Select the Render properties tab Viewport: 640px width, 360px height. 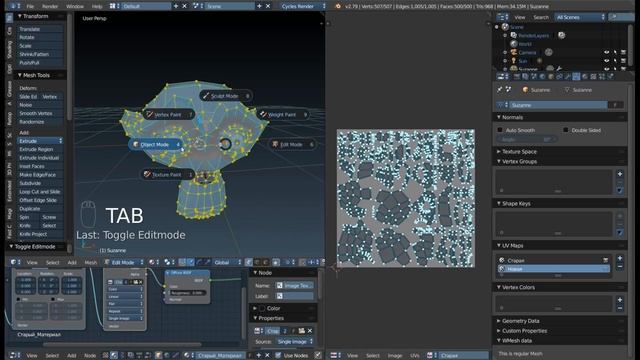(517, 76)
